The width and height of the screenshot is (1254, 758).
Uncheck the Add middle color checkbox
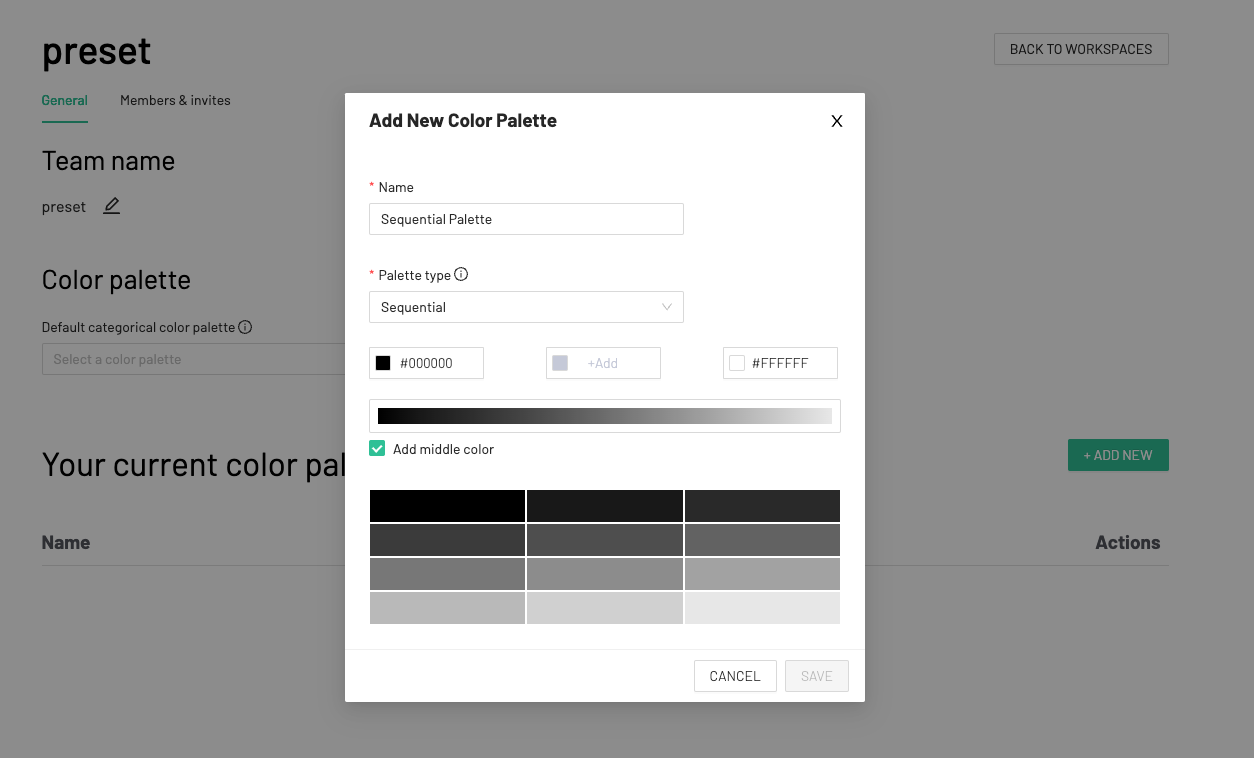[377, 448]
